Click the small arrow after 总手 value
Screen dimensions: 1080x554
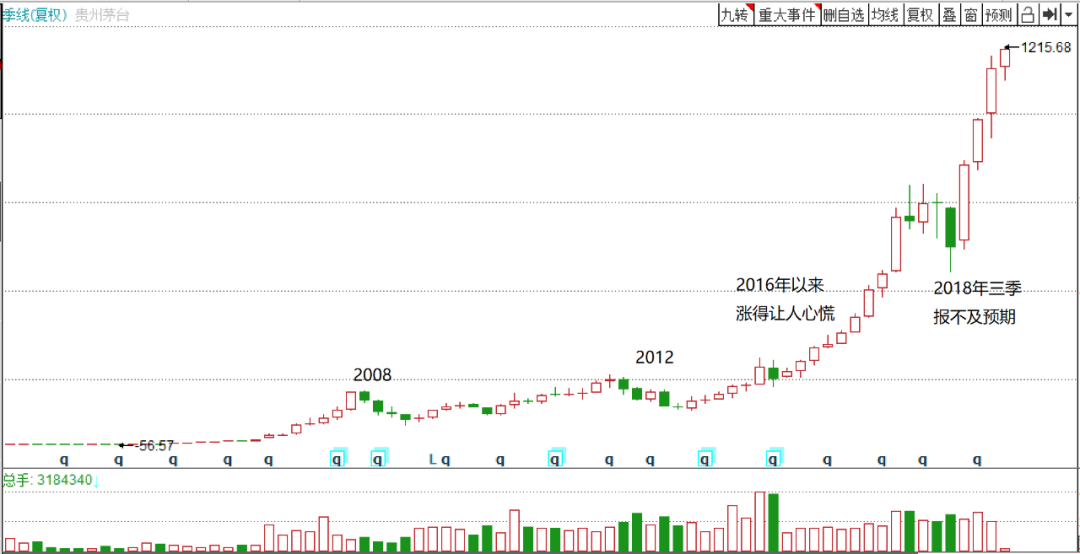click(96, 481)
